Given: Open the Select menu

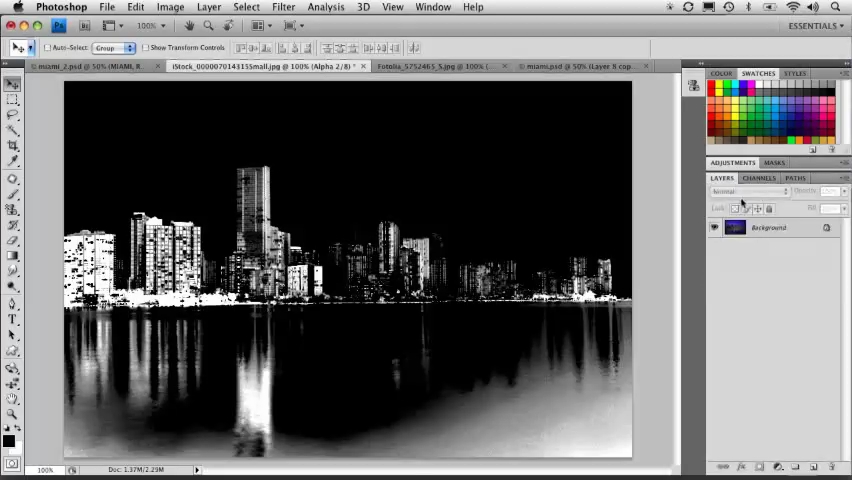Looking at the screenshot, I should tap(246, 7).
